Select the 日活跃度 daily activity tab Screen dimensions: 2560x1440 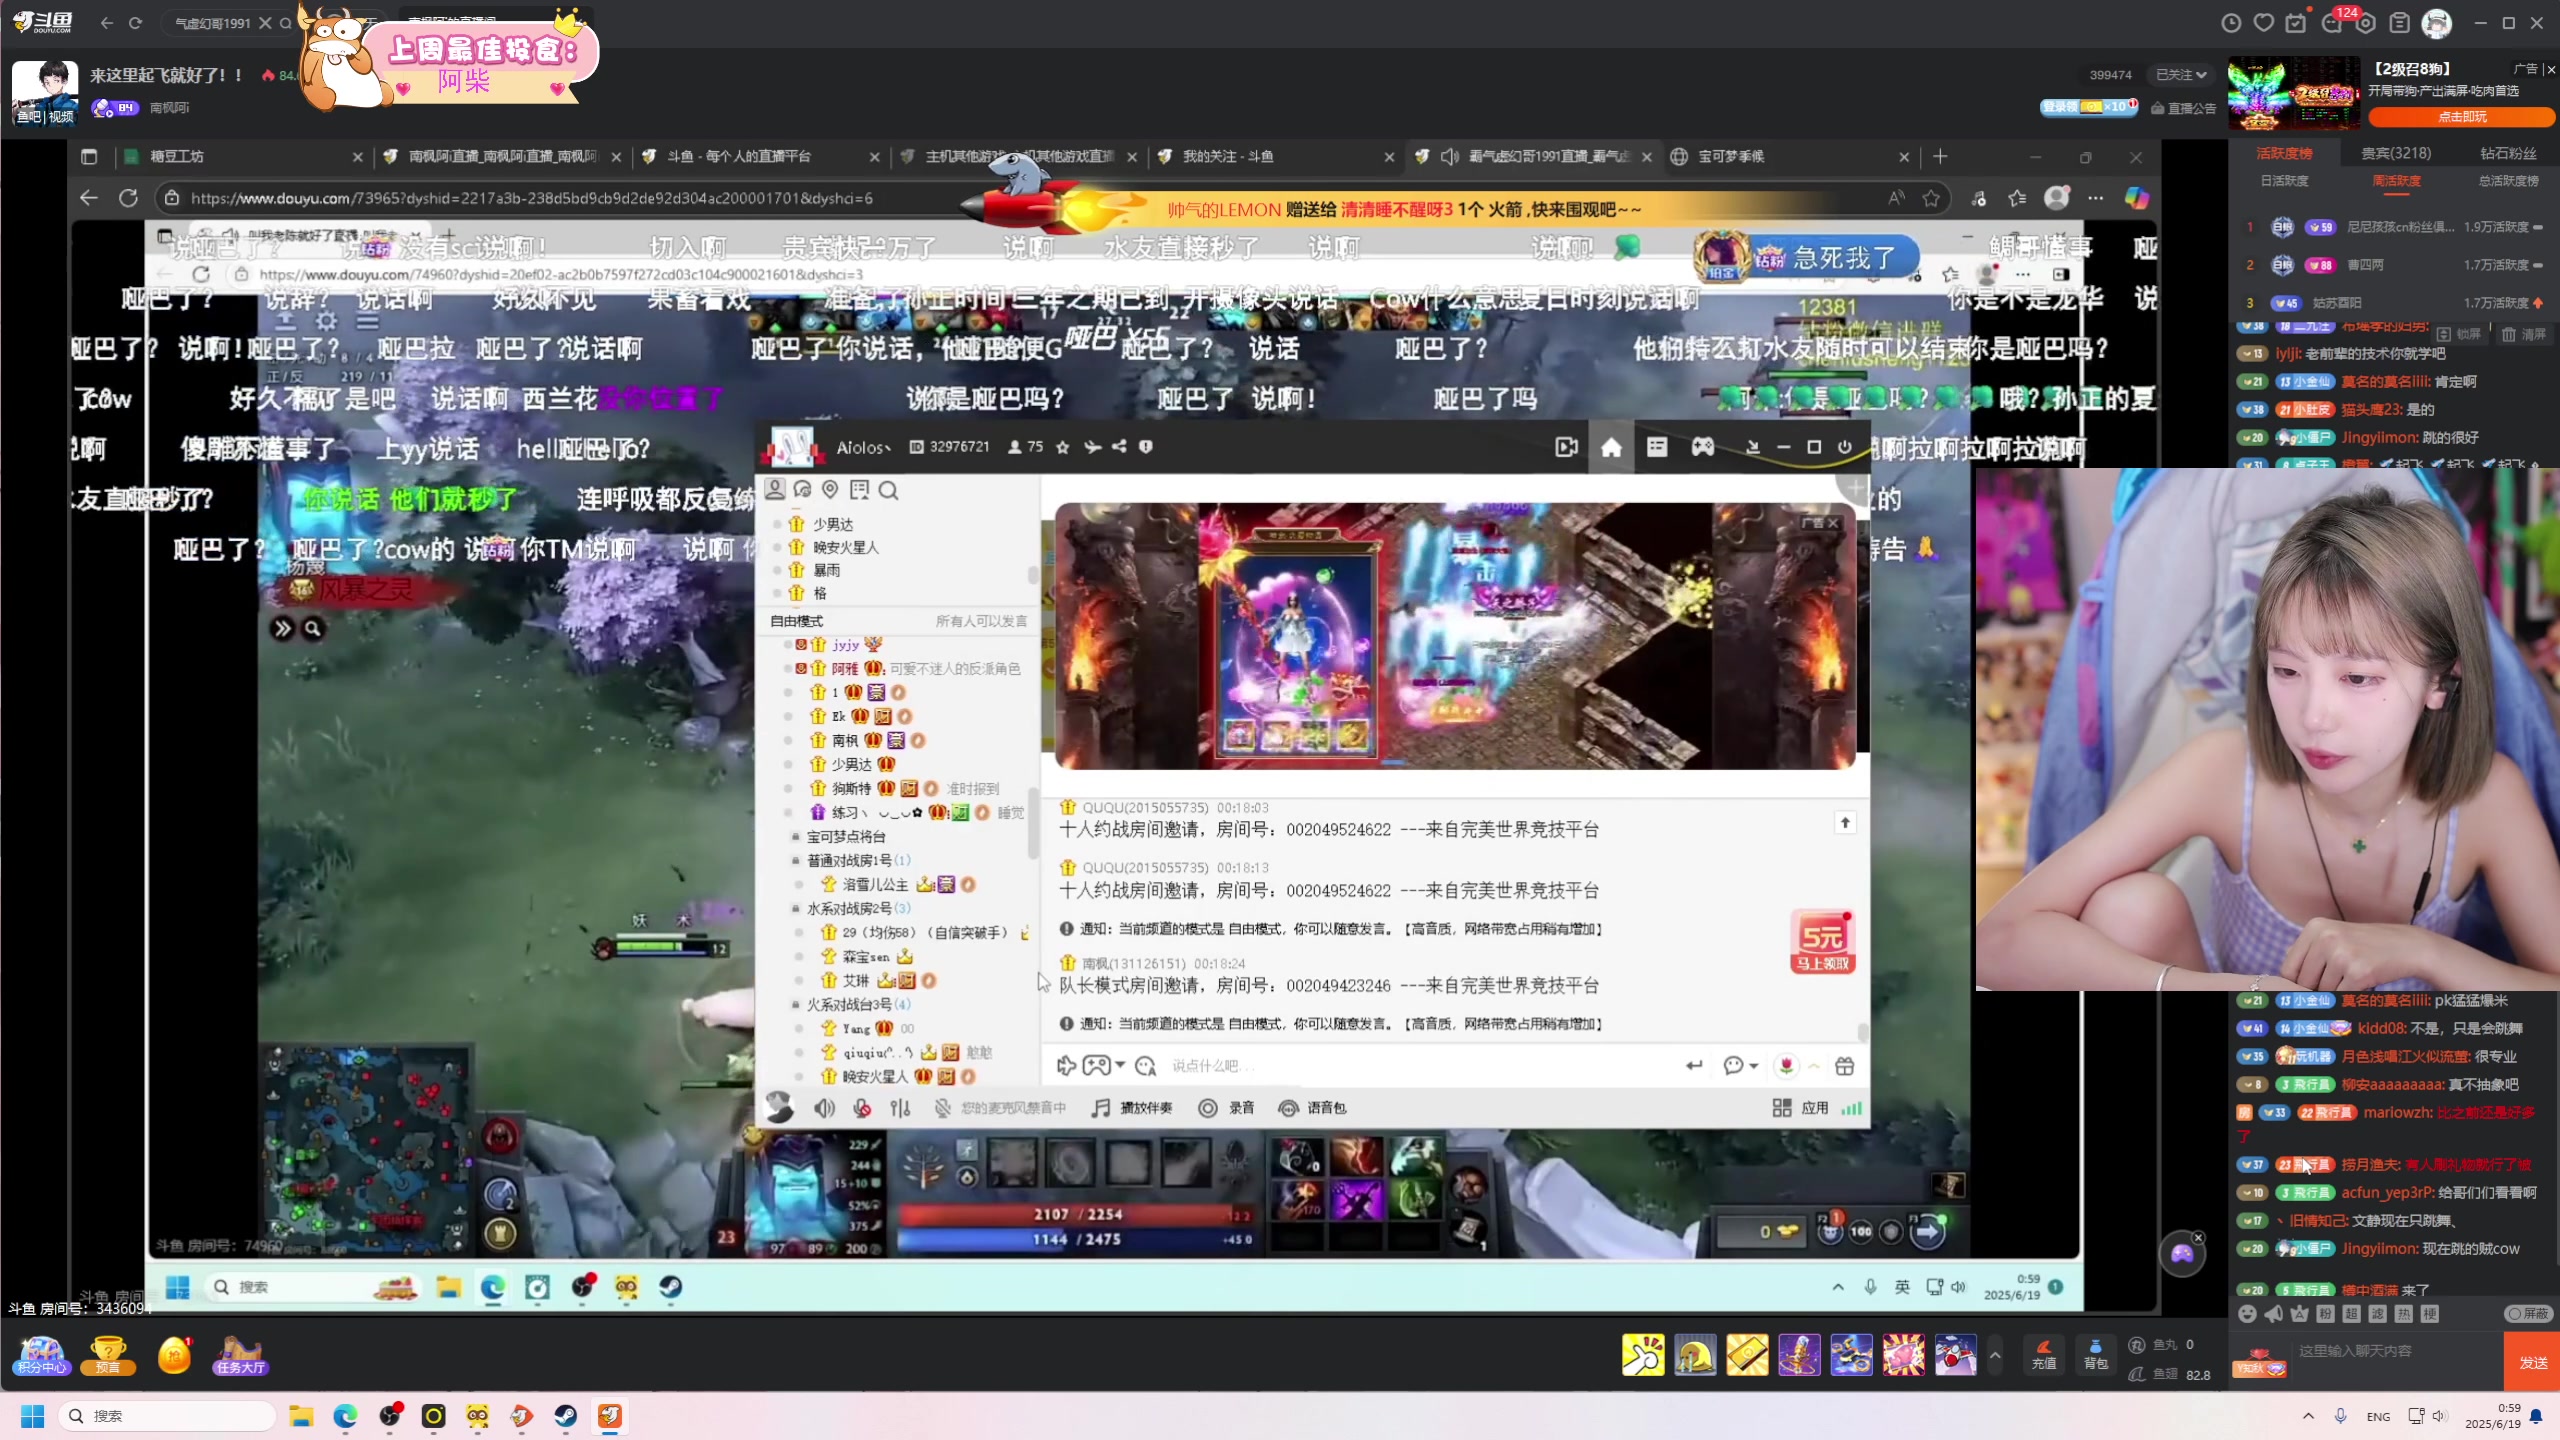coord(2285,181)
